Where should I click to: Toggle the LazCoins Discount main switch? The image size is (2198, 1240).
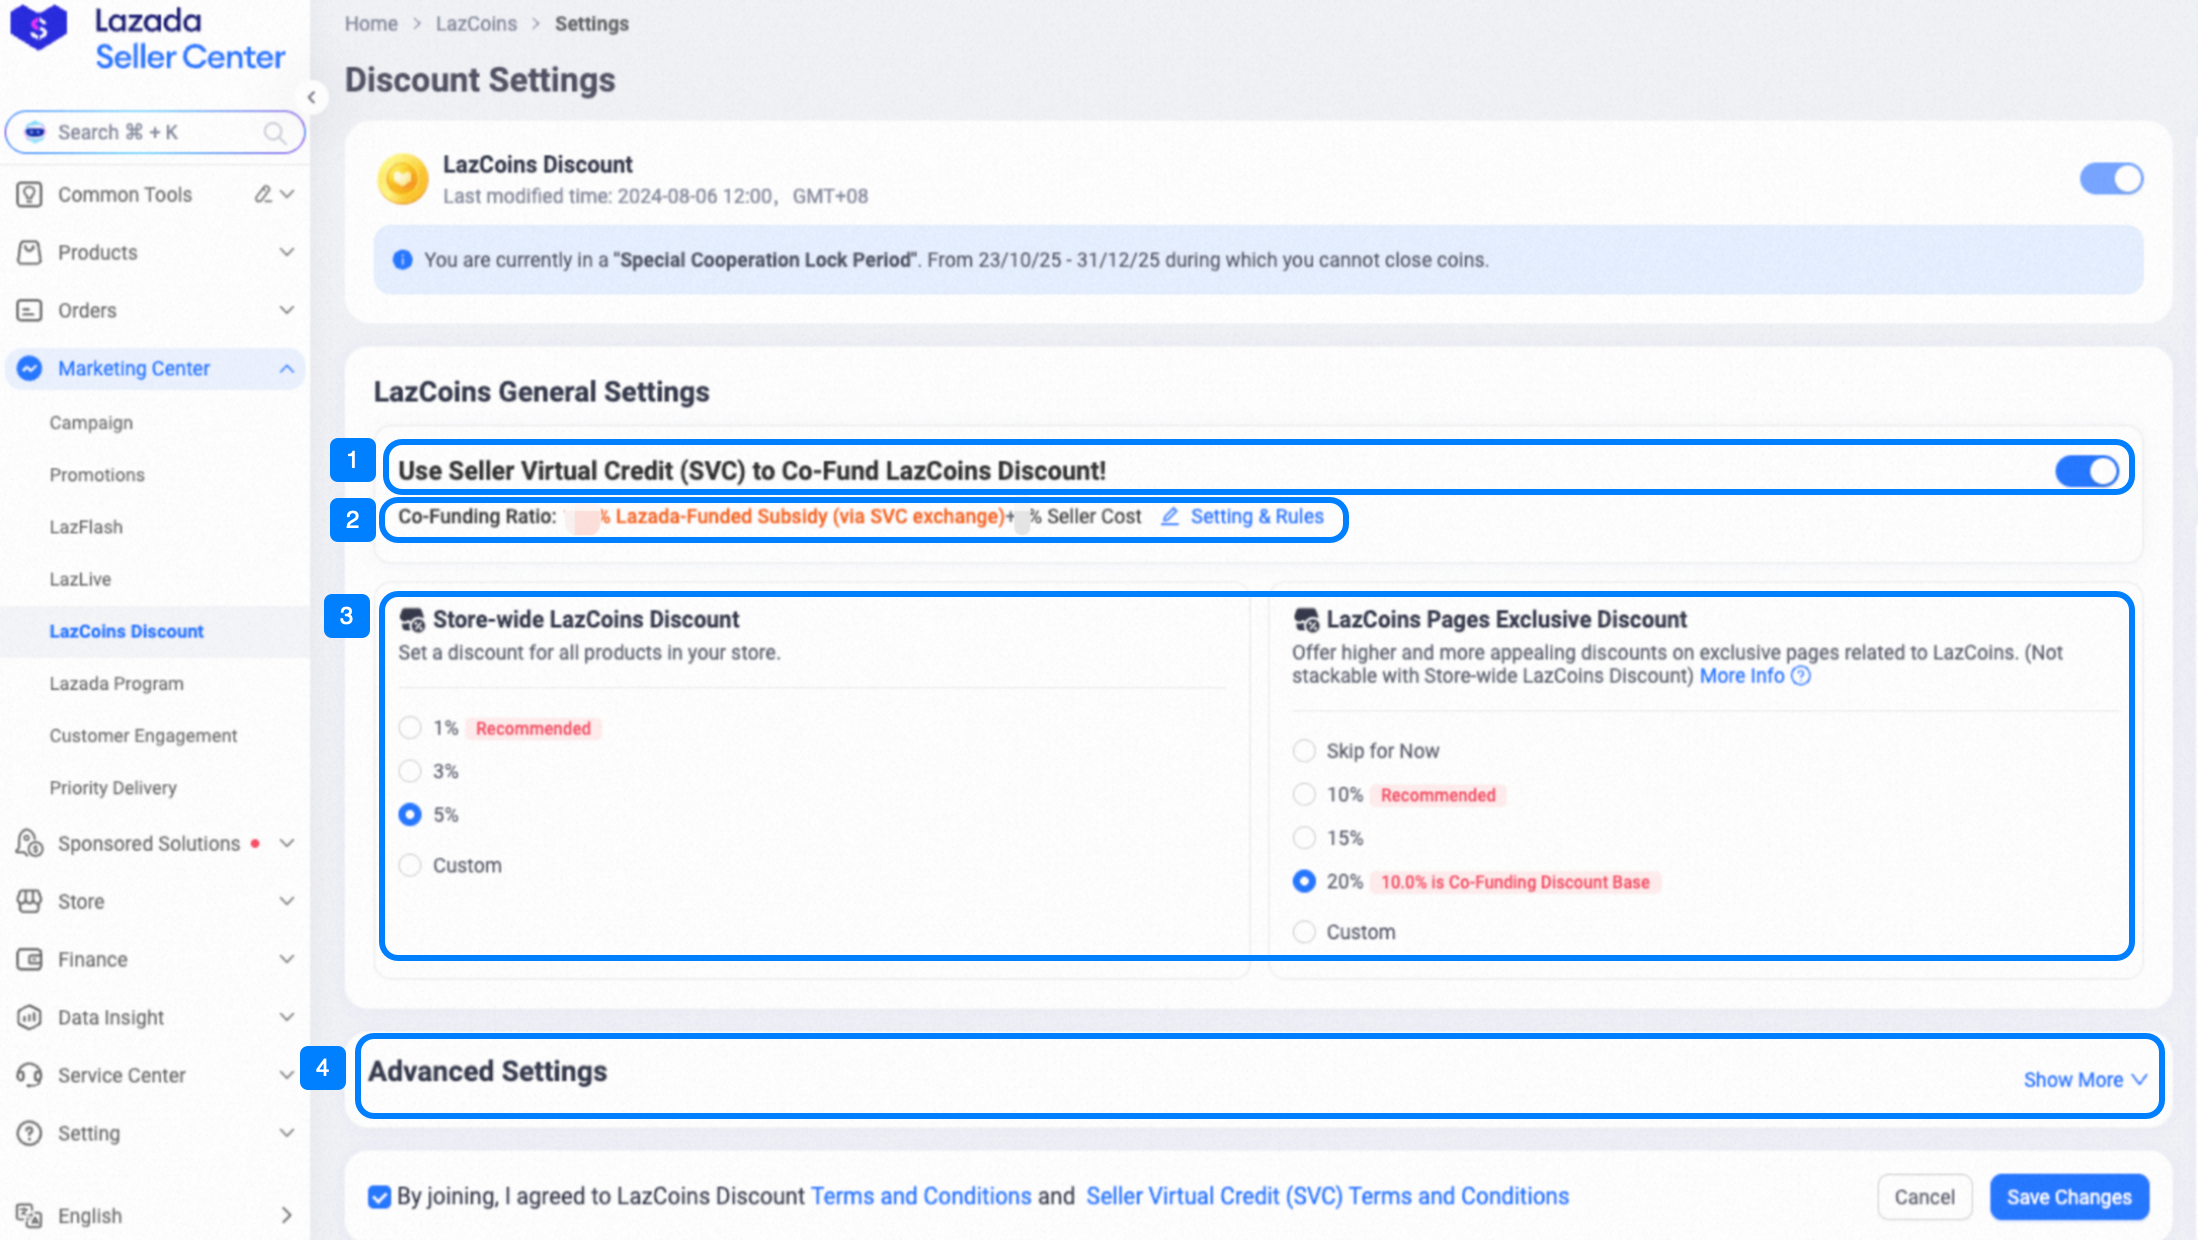(2111, 179)
